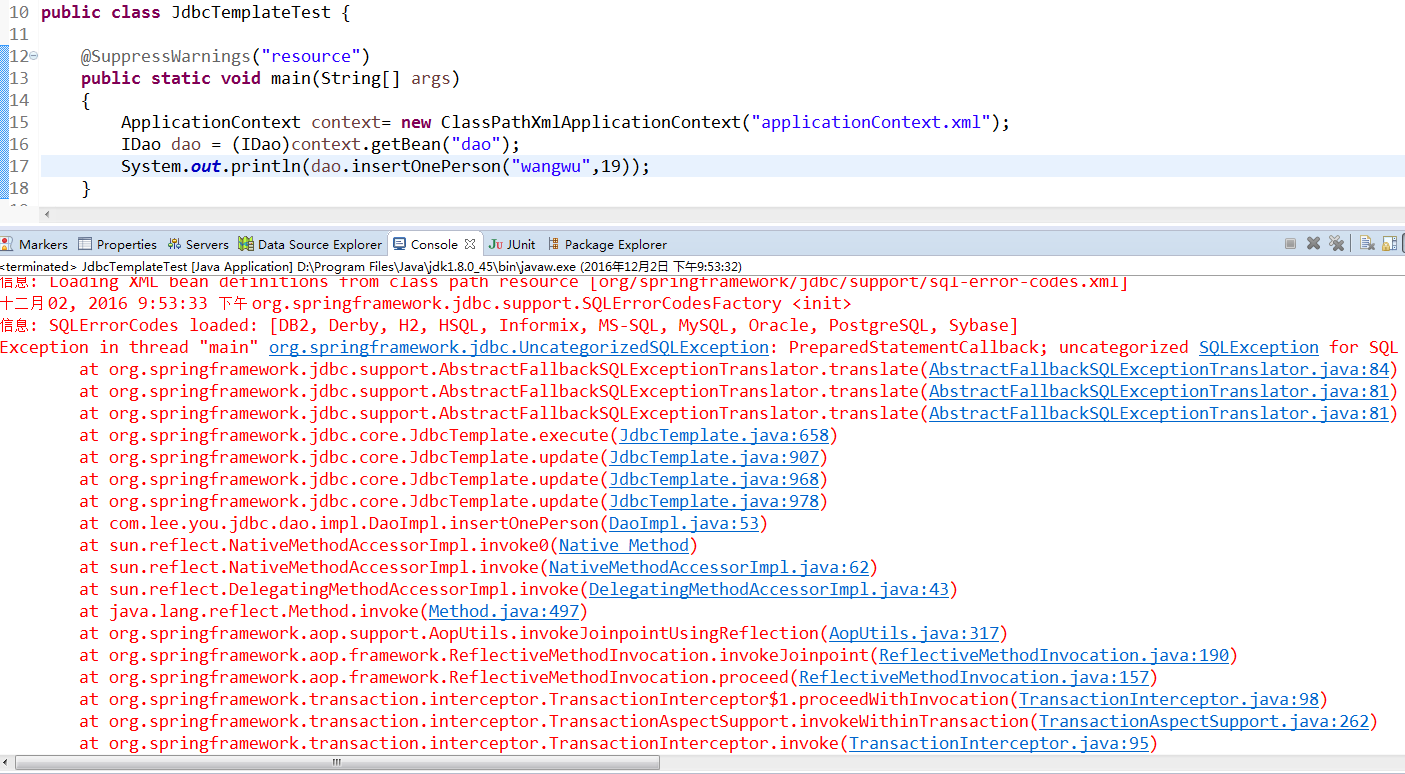
Task: Open TransactionAspectSupport.java:262 link
Action: 1204,721
